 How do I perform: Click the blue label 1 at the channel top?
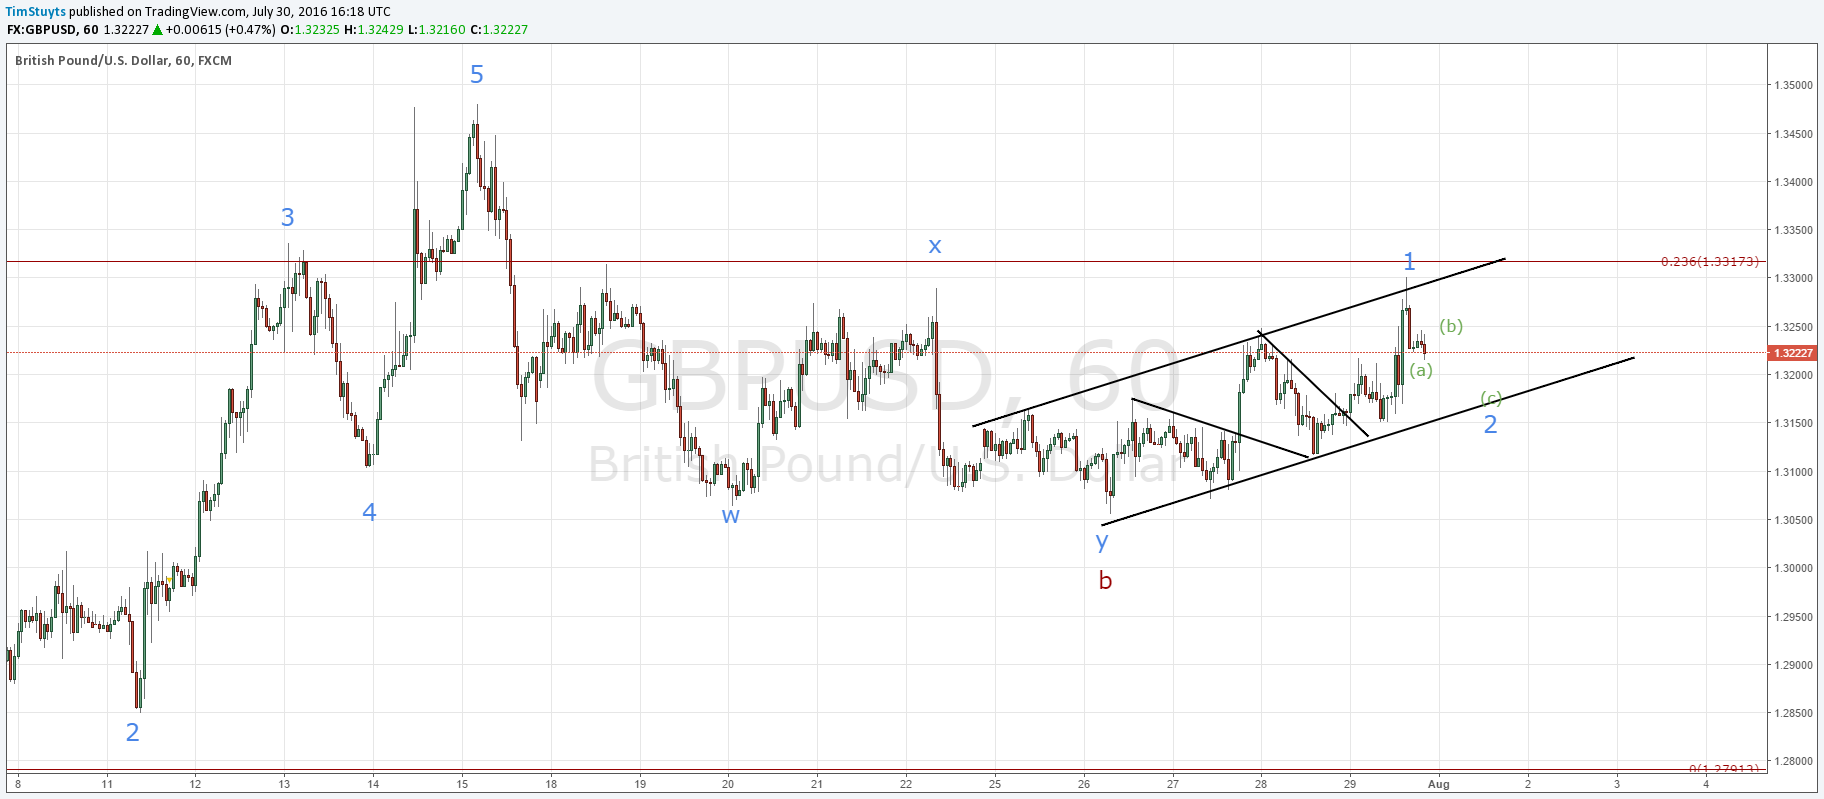click(x=1409, y=262)
